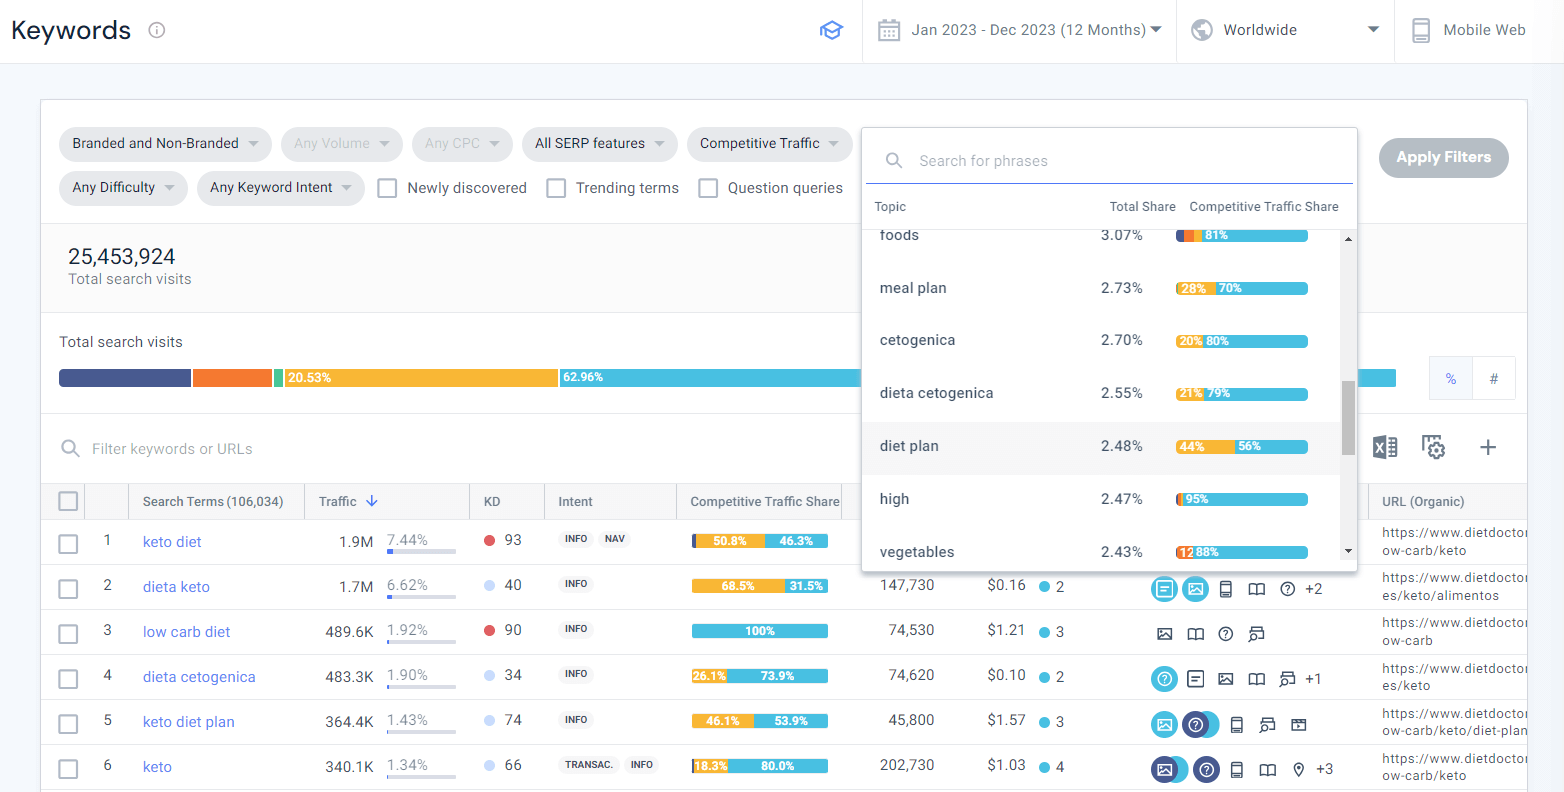Click the image icon in the low carb diet row
Screen dimensions: 1564x792
[1164, 634]
